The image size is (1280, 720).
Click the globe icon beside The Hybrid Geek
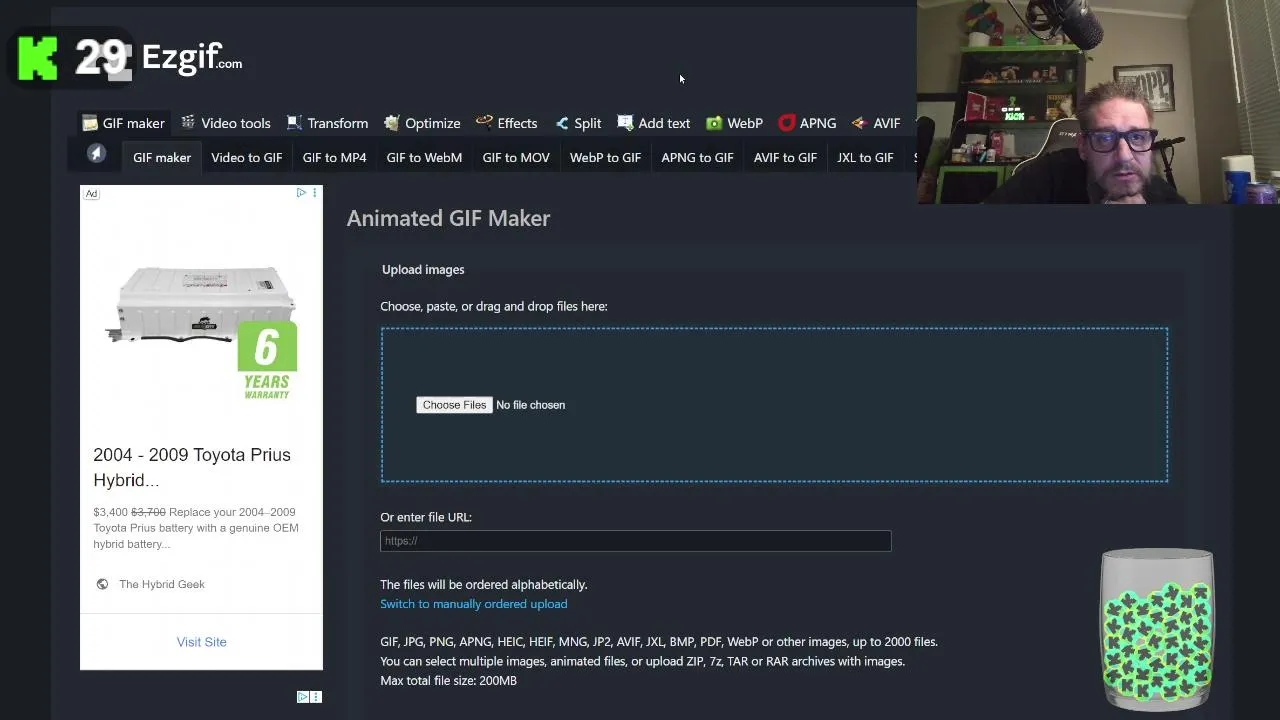coord(102,584)
